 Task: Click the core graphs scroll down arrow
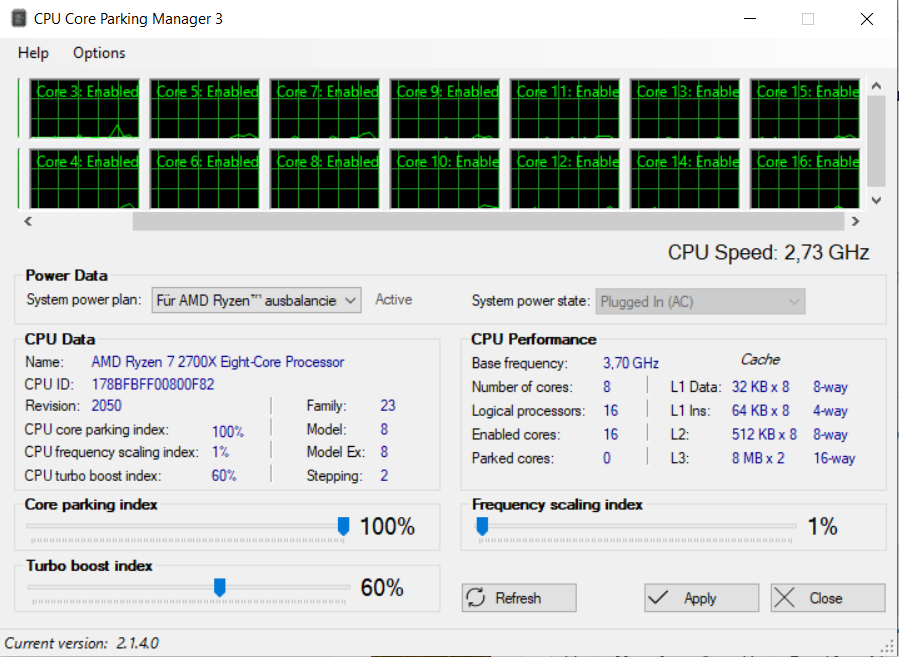(x=876, y=200)
